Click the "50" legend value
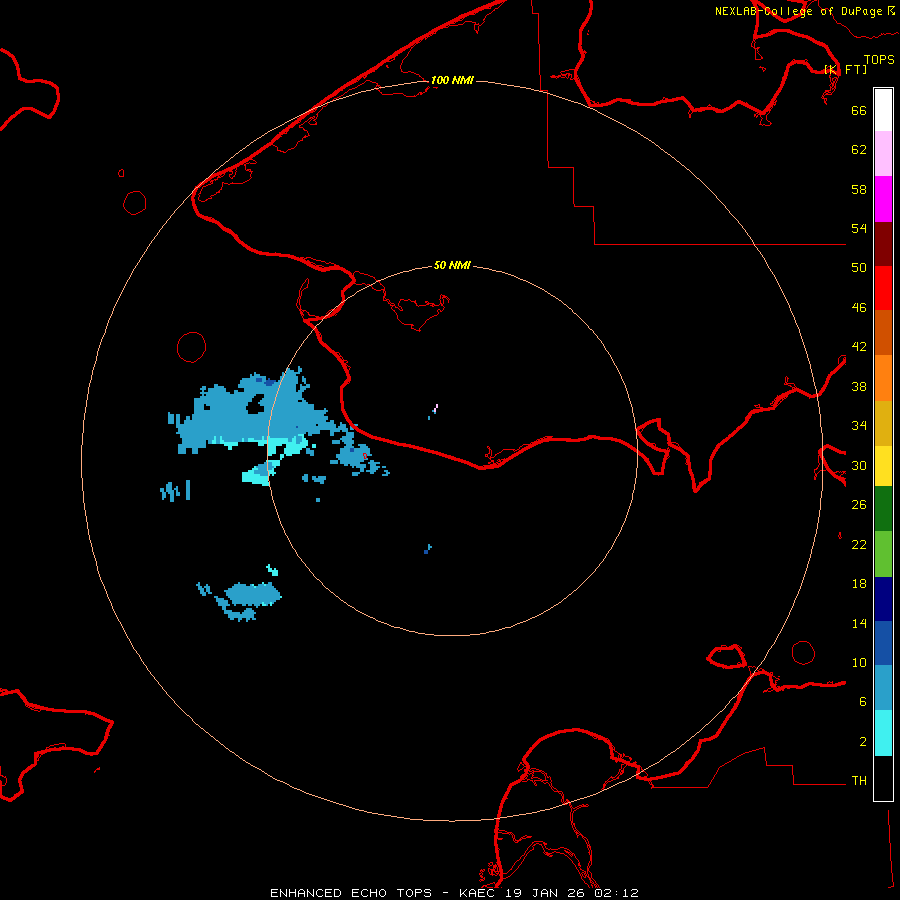The height and width of the screenshot is (900, 900). (x=859, y=267)
